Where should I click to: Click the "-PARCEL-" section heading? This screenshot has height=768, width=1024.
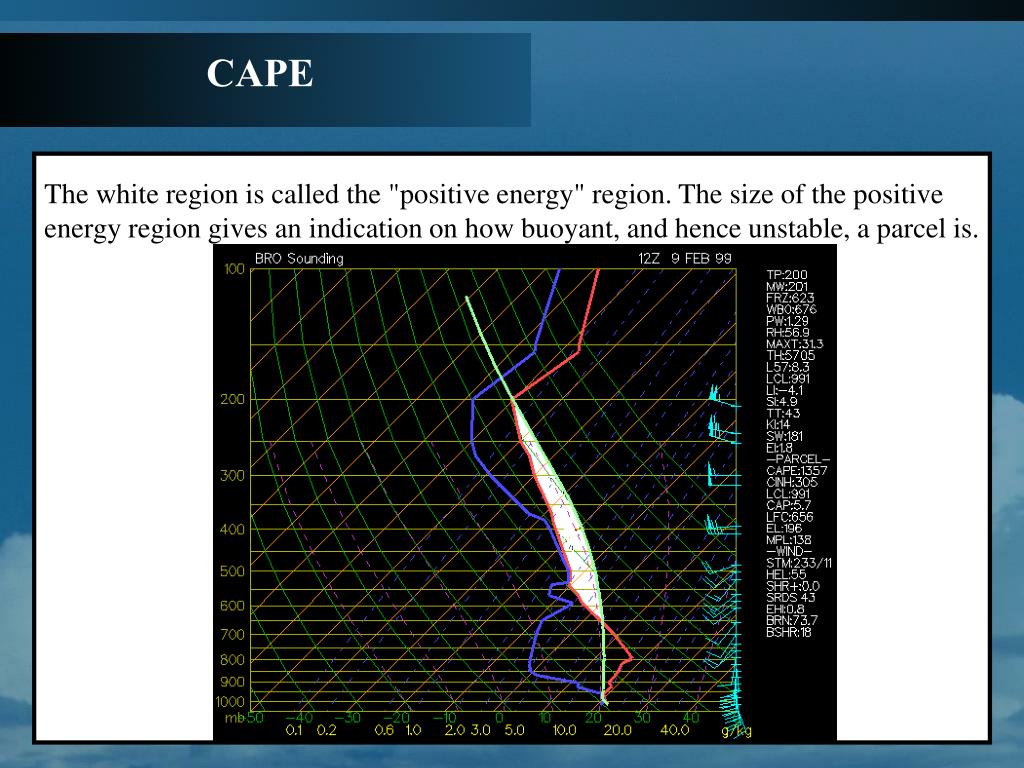click(798, 459)
